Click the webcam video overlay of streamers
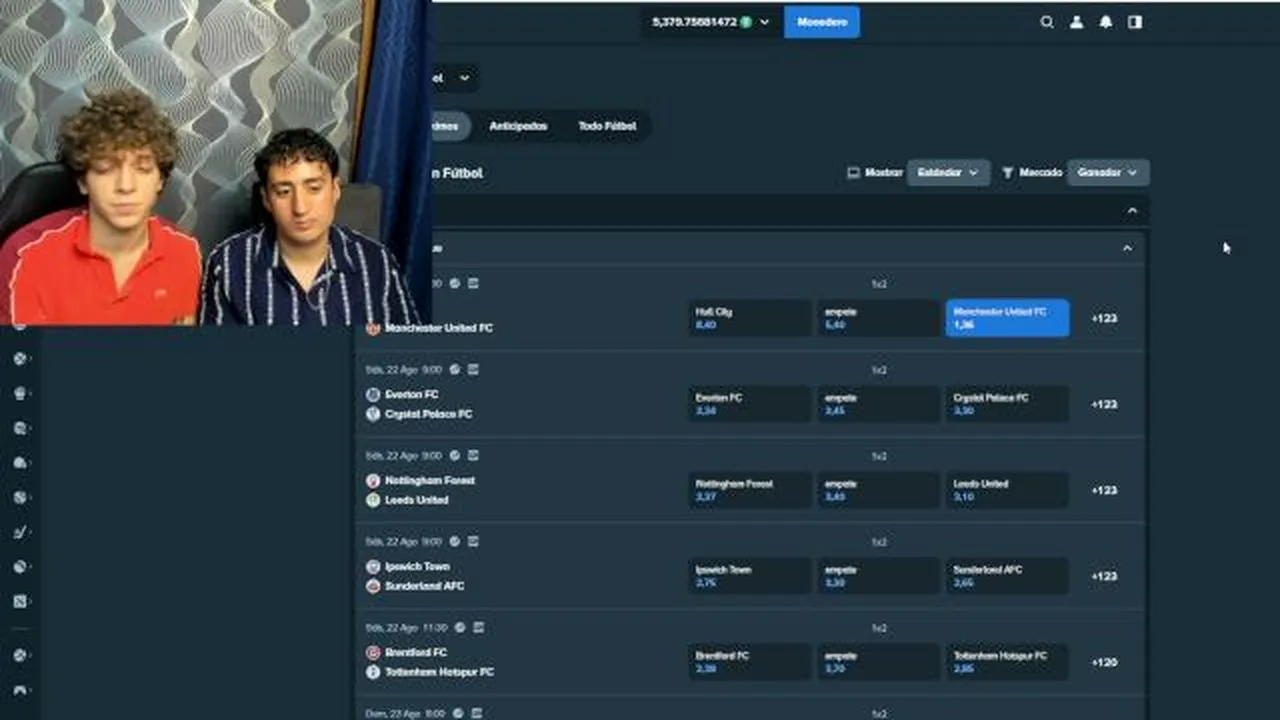This screenshot has width=1280, height=720. pyautogui.click(x=216, y=162)
